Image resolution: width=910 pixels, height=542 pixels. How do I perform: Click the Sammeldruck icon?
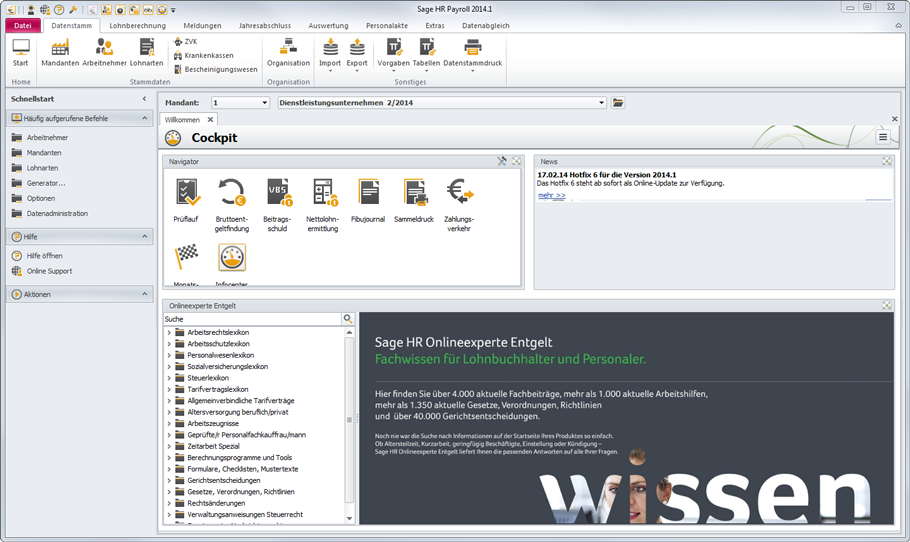pyautogui.click(x=414, y=194)
